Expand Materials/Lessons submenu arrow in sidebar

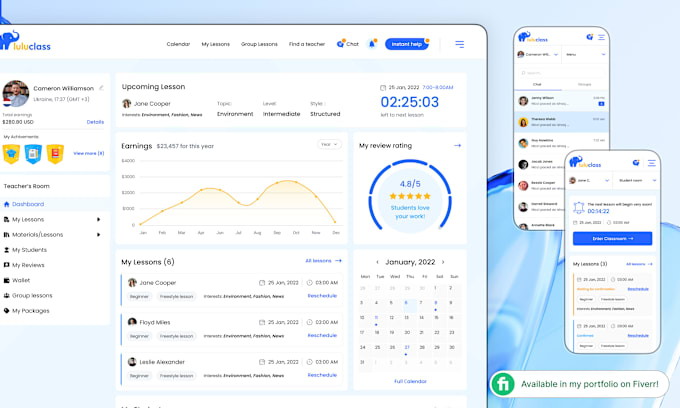pyautogui.click(x=98, y=235)
